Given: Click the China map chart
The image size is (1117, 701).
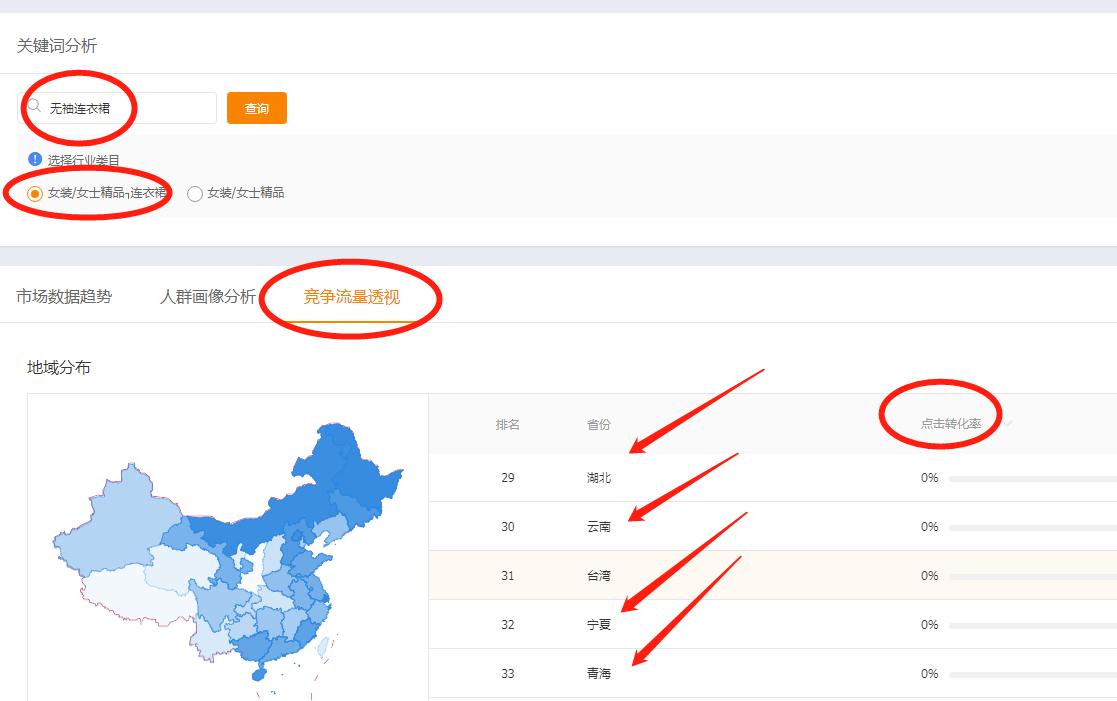Looking at the screenshot, I should click(228, 559).
